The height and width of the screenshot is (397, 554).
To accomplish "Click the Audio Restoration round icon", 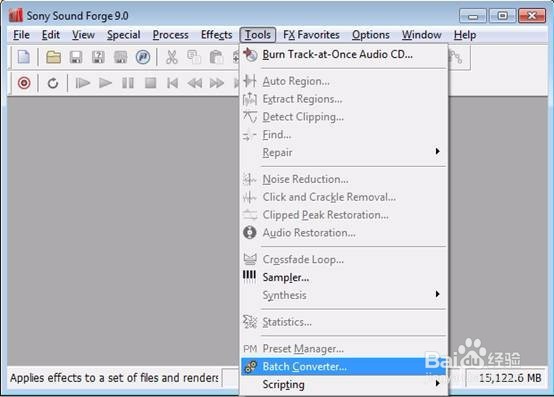I will tap(250, 232).
